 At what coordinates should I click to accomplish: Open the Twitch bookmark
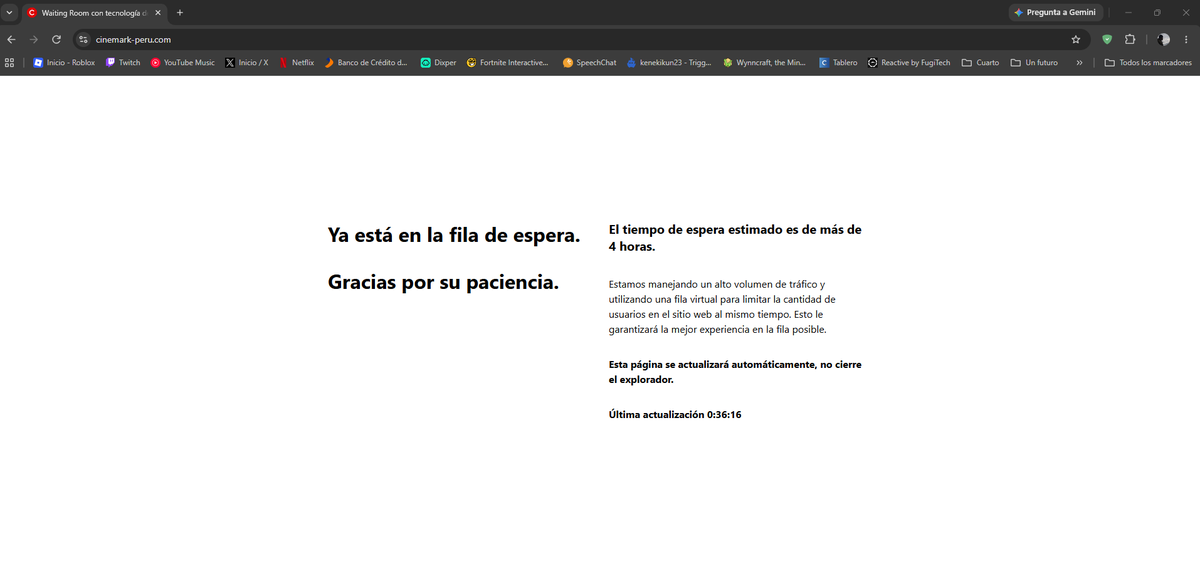click(123, 62)
